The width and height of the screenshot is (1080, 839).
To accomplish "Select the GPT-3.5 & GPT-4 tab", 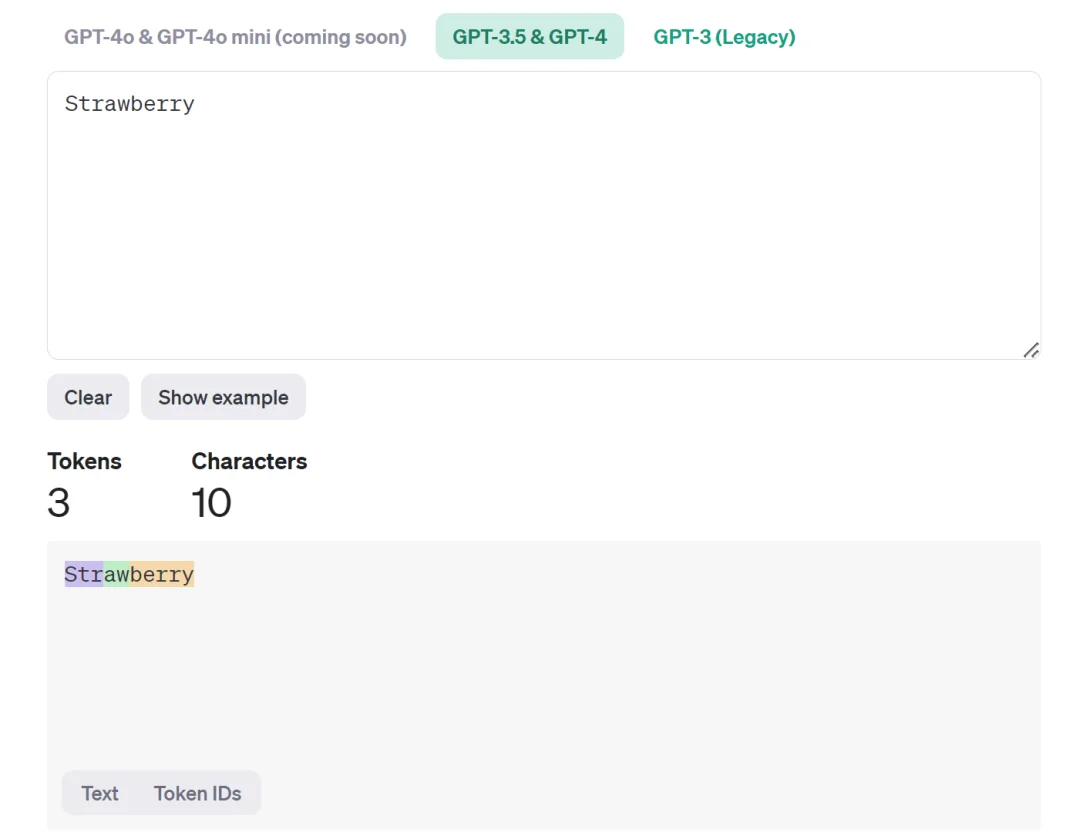I will [x=529, y=37].
